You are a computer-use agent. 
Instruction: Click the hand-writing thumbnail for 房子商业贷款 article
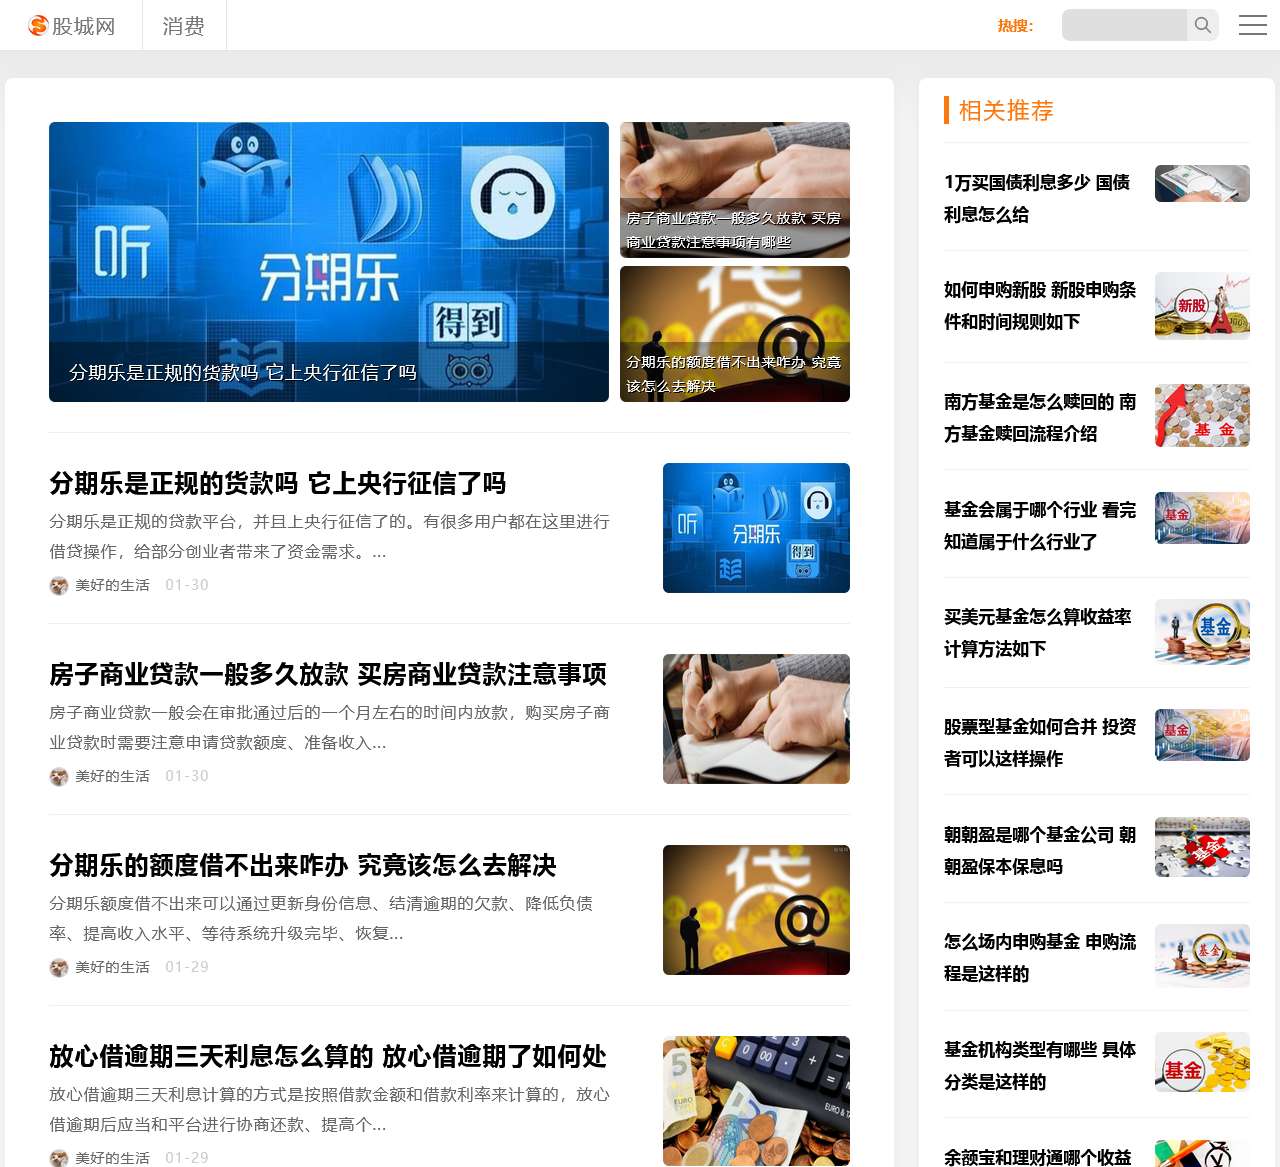756,719
